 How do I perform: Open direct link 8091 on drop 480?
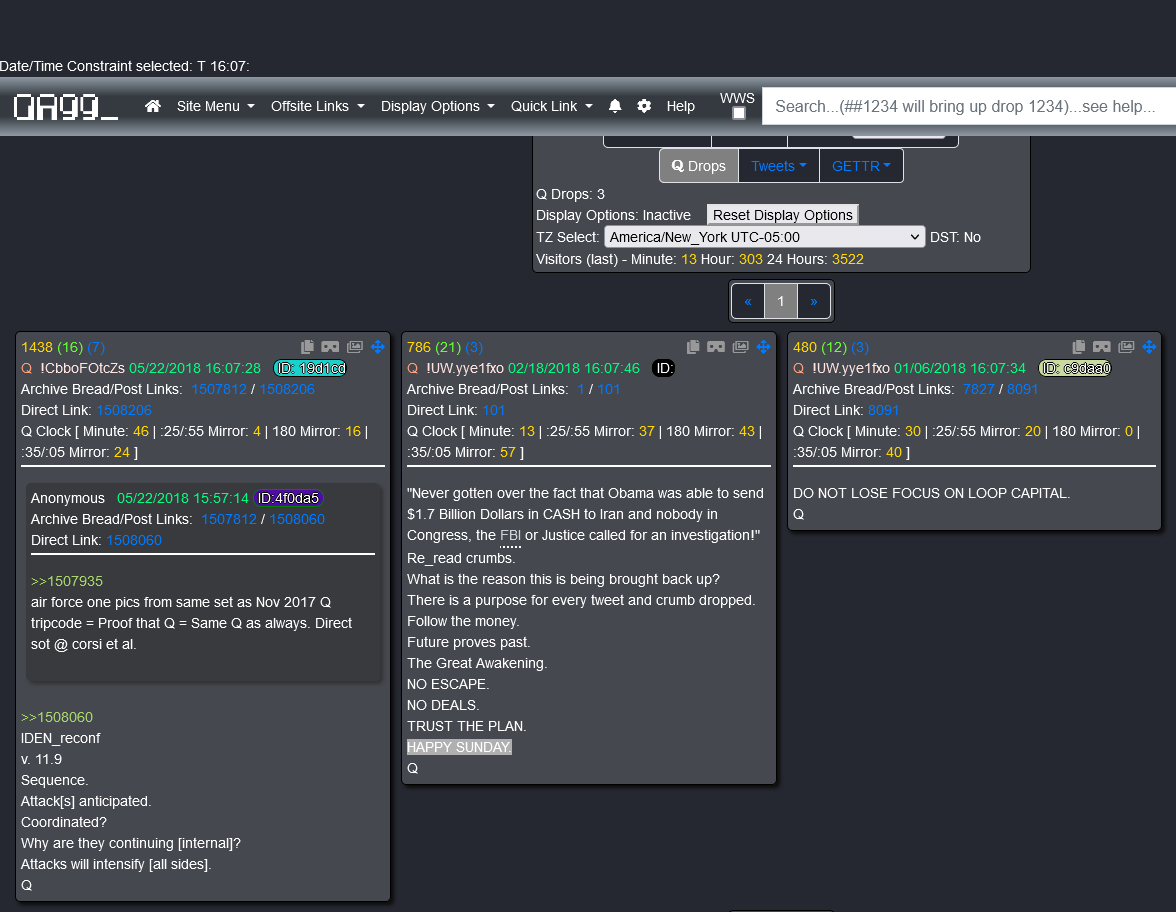click(884, 410)
